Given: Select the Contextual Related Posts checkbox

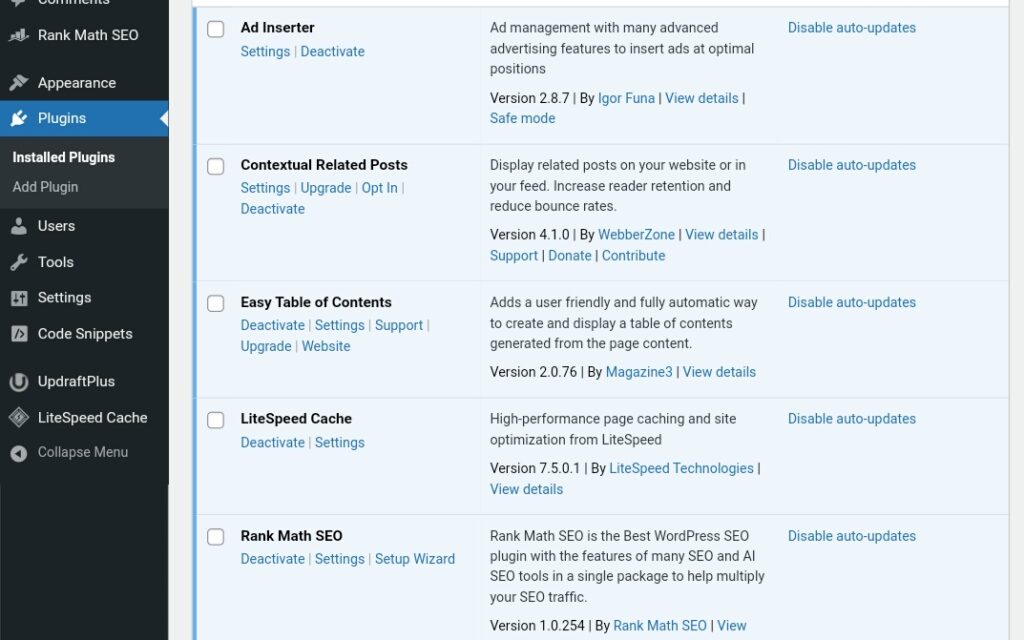Looking at the screenshot, I should point(216,166).
